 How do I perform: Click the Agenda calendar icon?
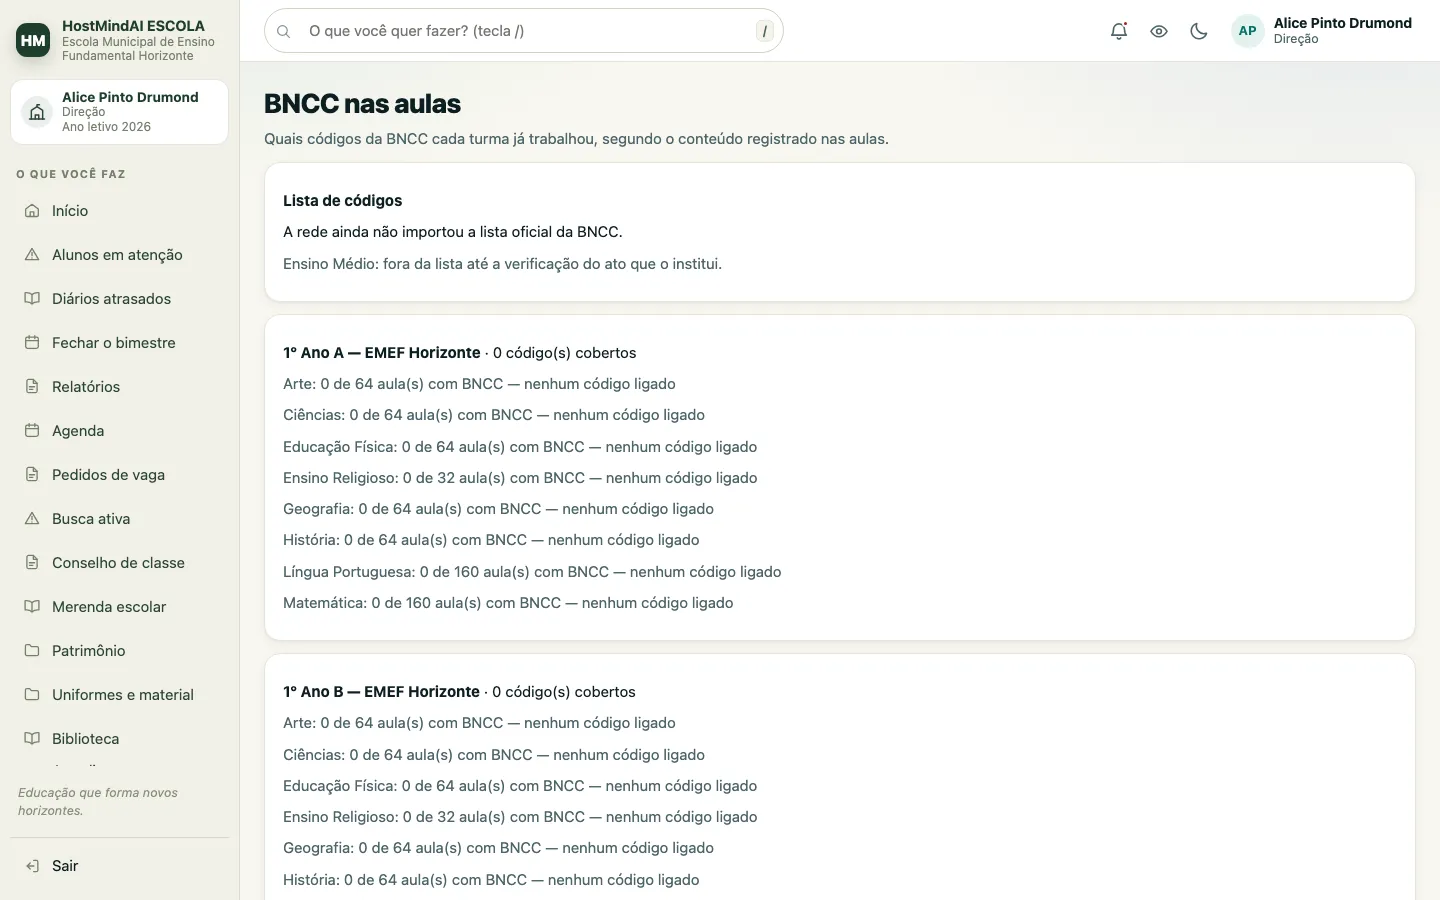[32, 431]
